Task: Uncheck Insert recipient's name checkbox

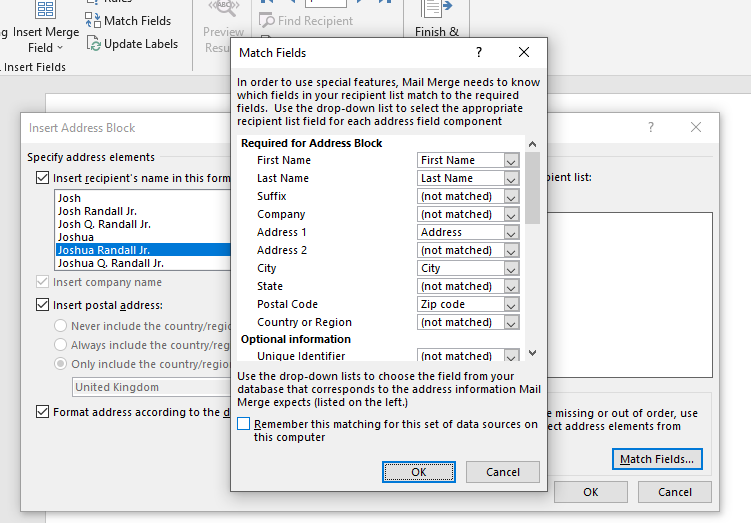Action: click(x=42, y=178)
